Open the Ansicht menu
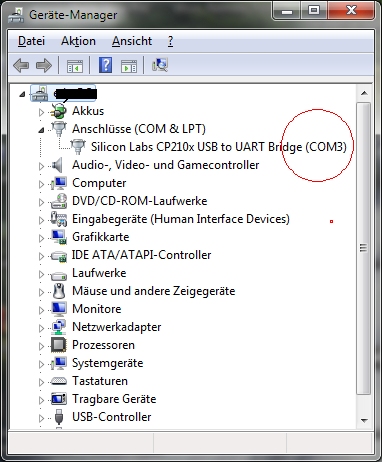Screen dimensions: 382x462 (132, 41)
